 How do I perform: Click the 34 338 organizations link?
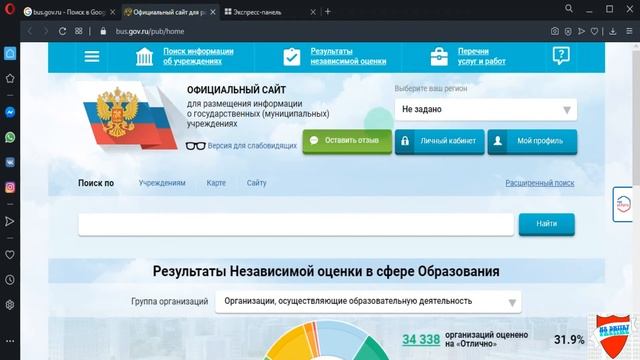pyautogui.click(x=421, y=339)
